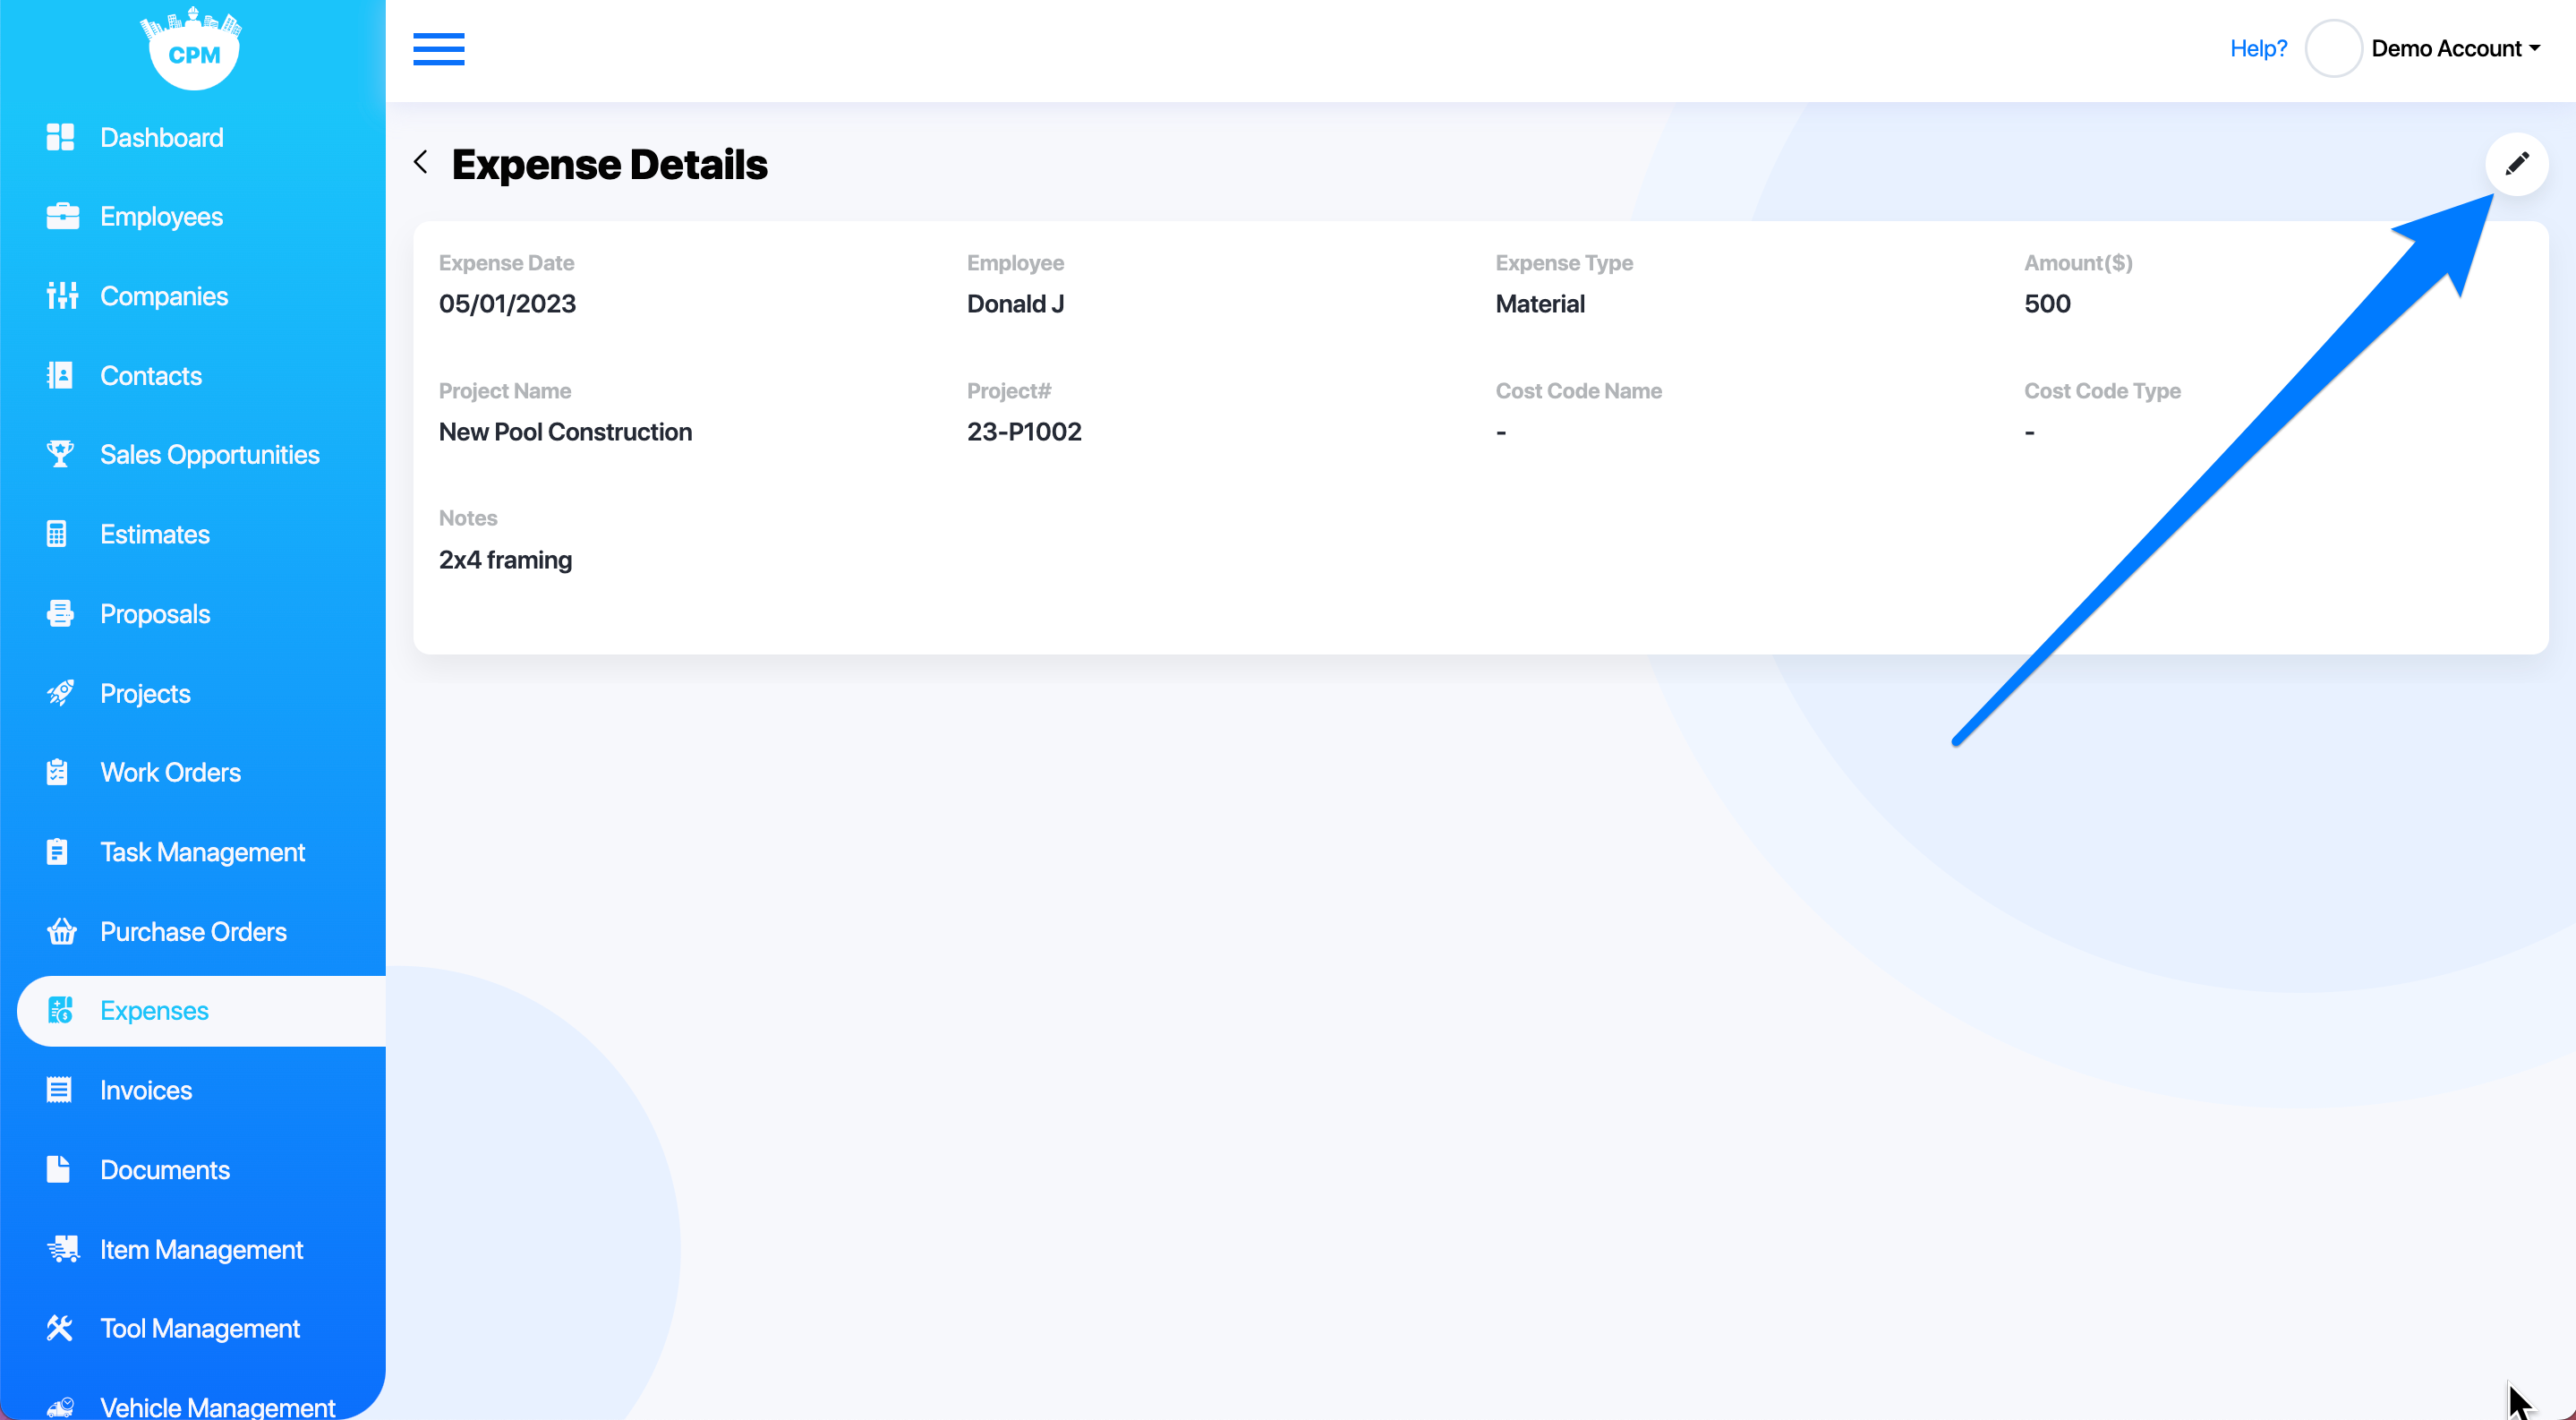Navigate to Documents

165,1169
